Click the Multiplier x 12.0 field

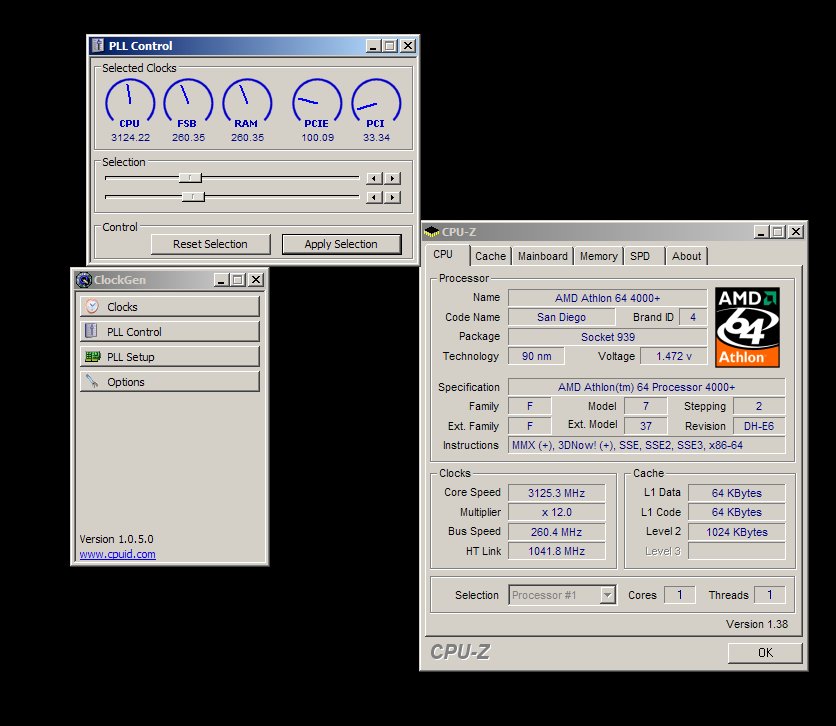click(x=557, y=512)
